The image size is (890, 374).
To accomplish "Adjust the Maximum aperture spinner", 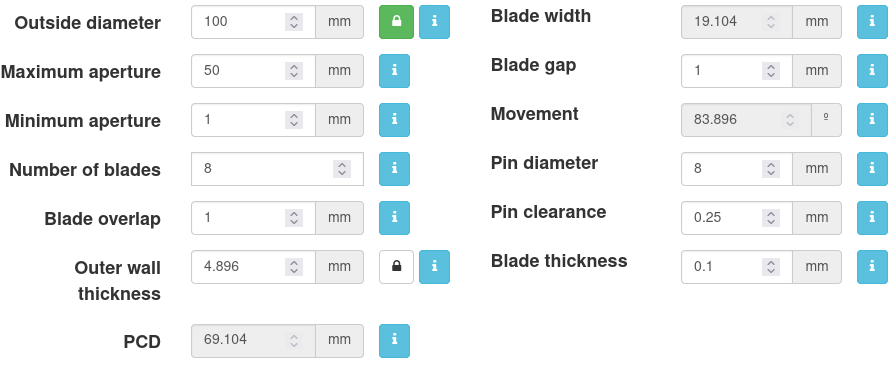I will click(x=293, y=71).
